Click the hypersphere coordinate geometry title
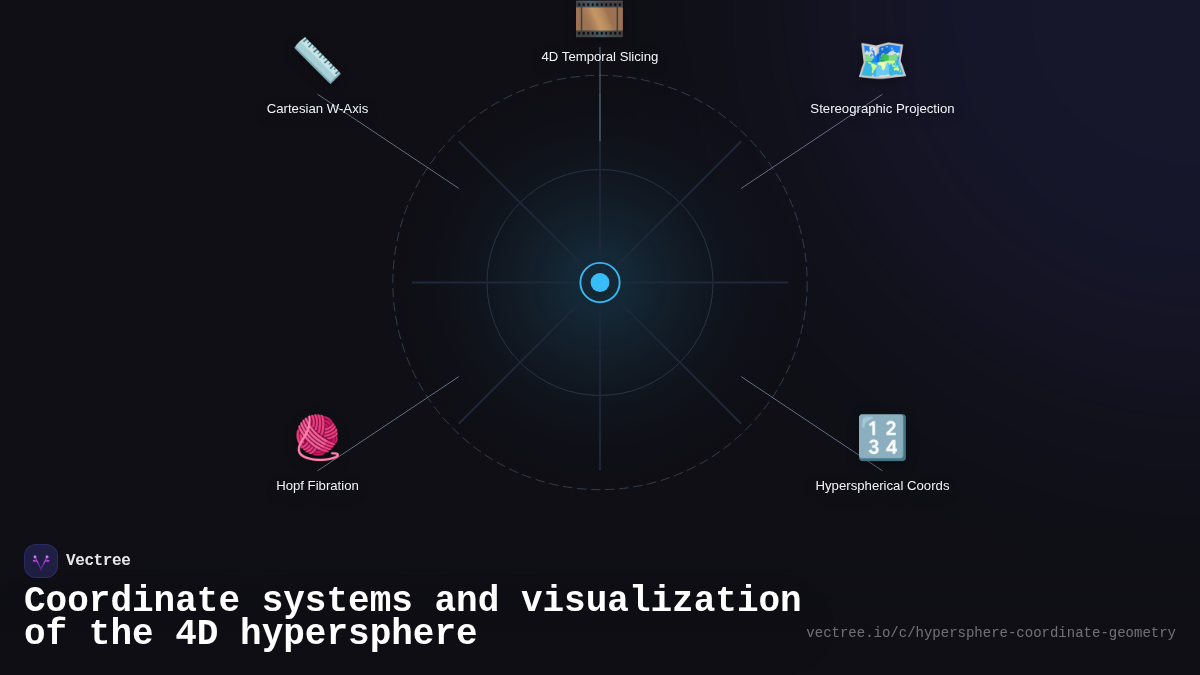The image size is (1200, 675). click(412, 615)
